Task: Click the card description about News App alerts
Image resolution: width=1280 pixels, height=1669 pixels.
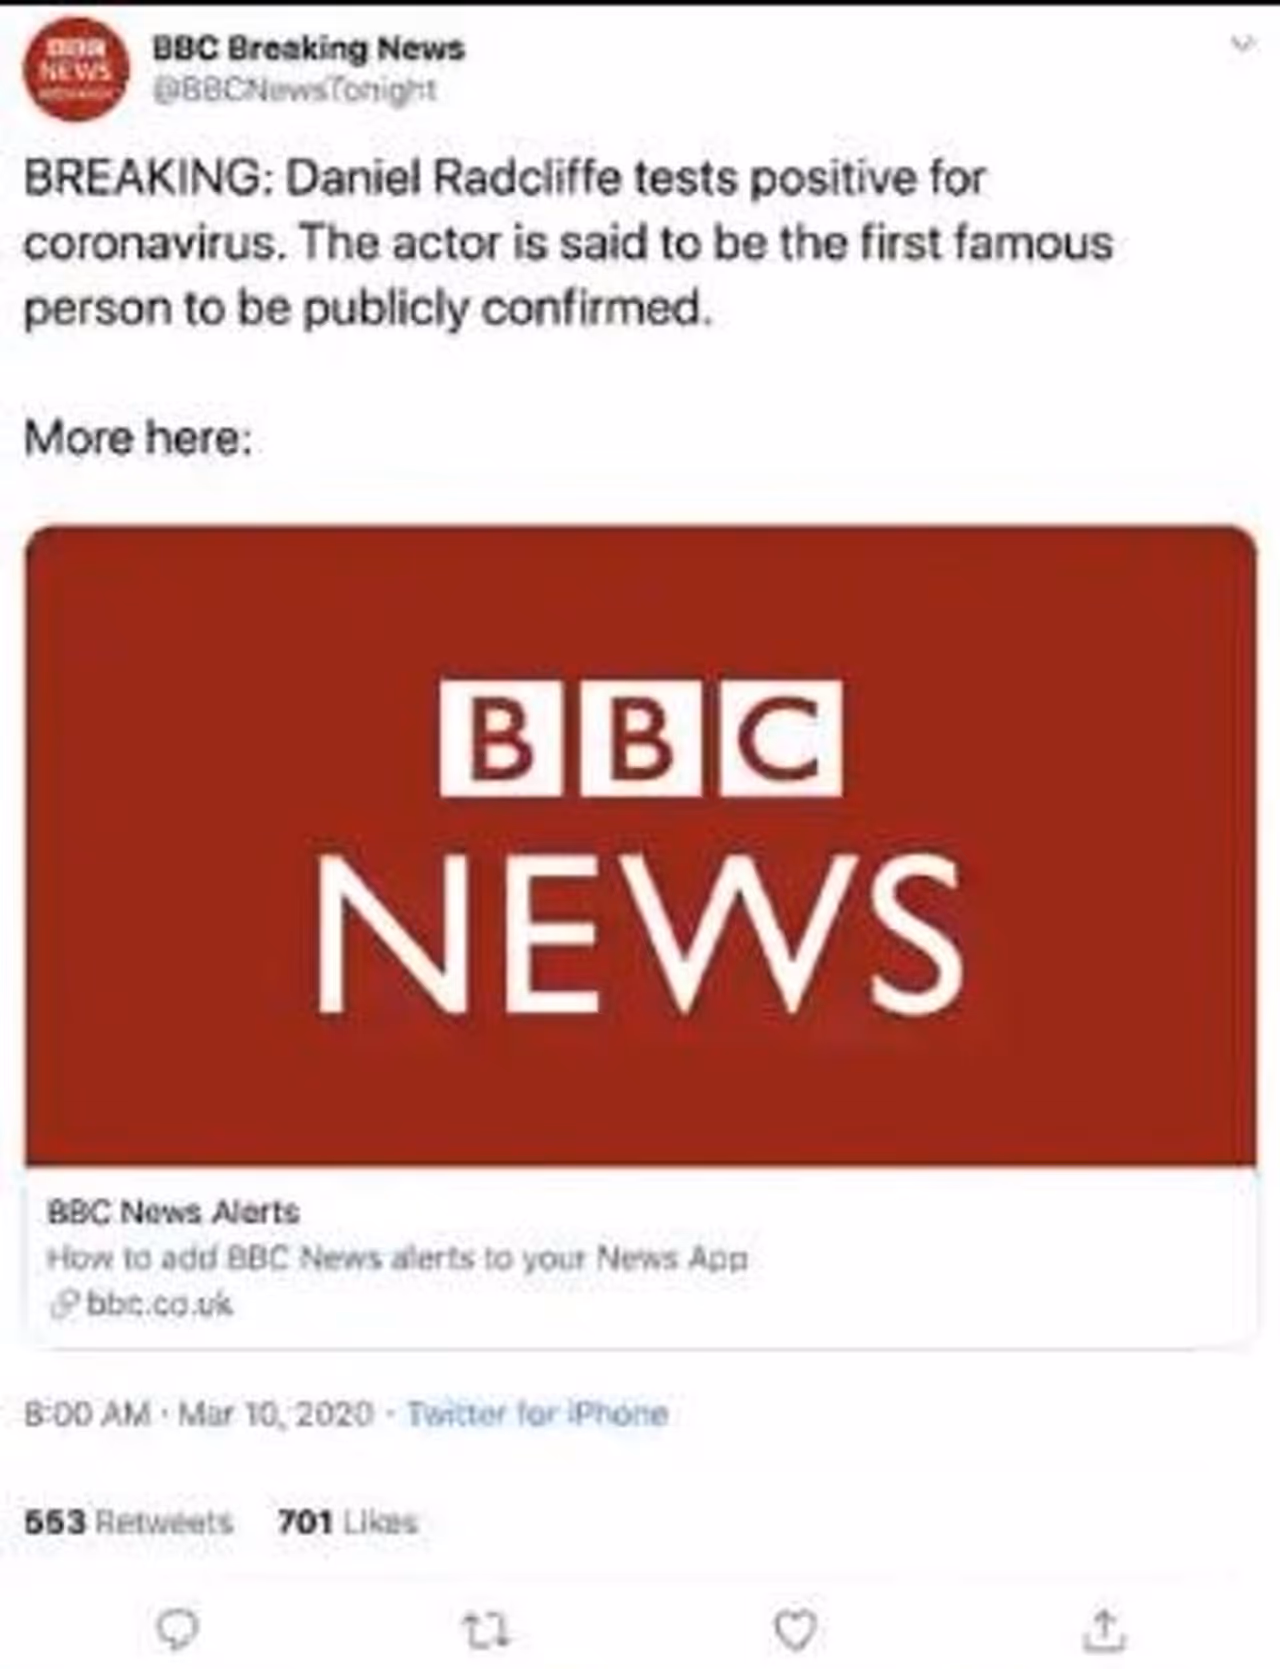Action: point(397,1257)
